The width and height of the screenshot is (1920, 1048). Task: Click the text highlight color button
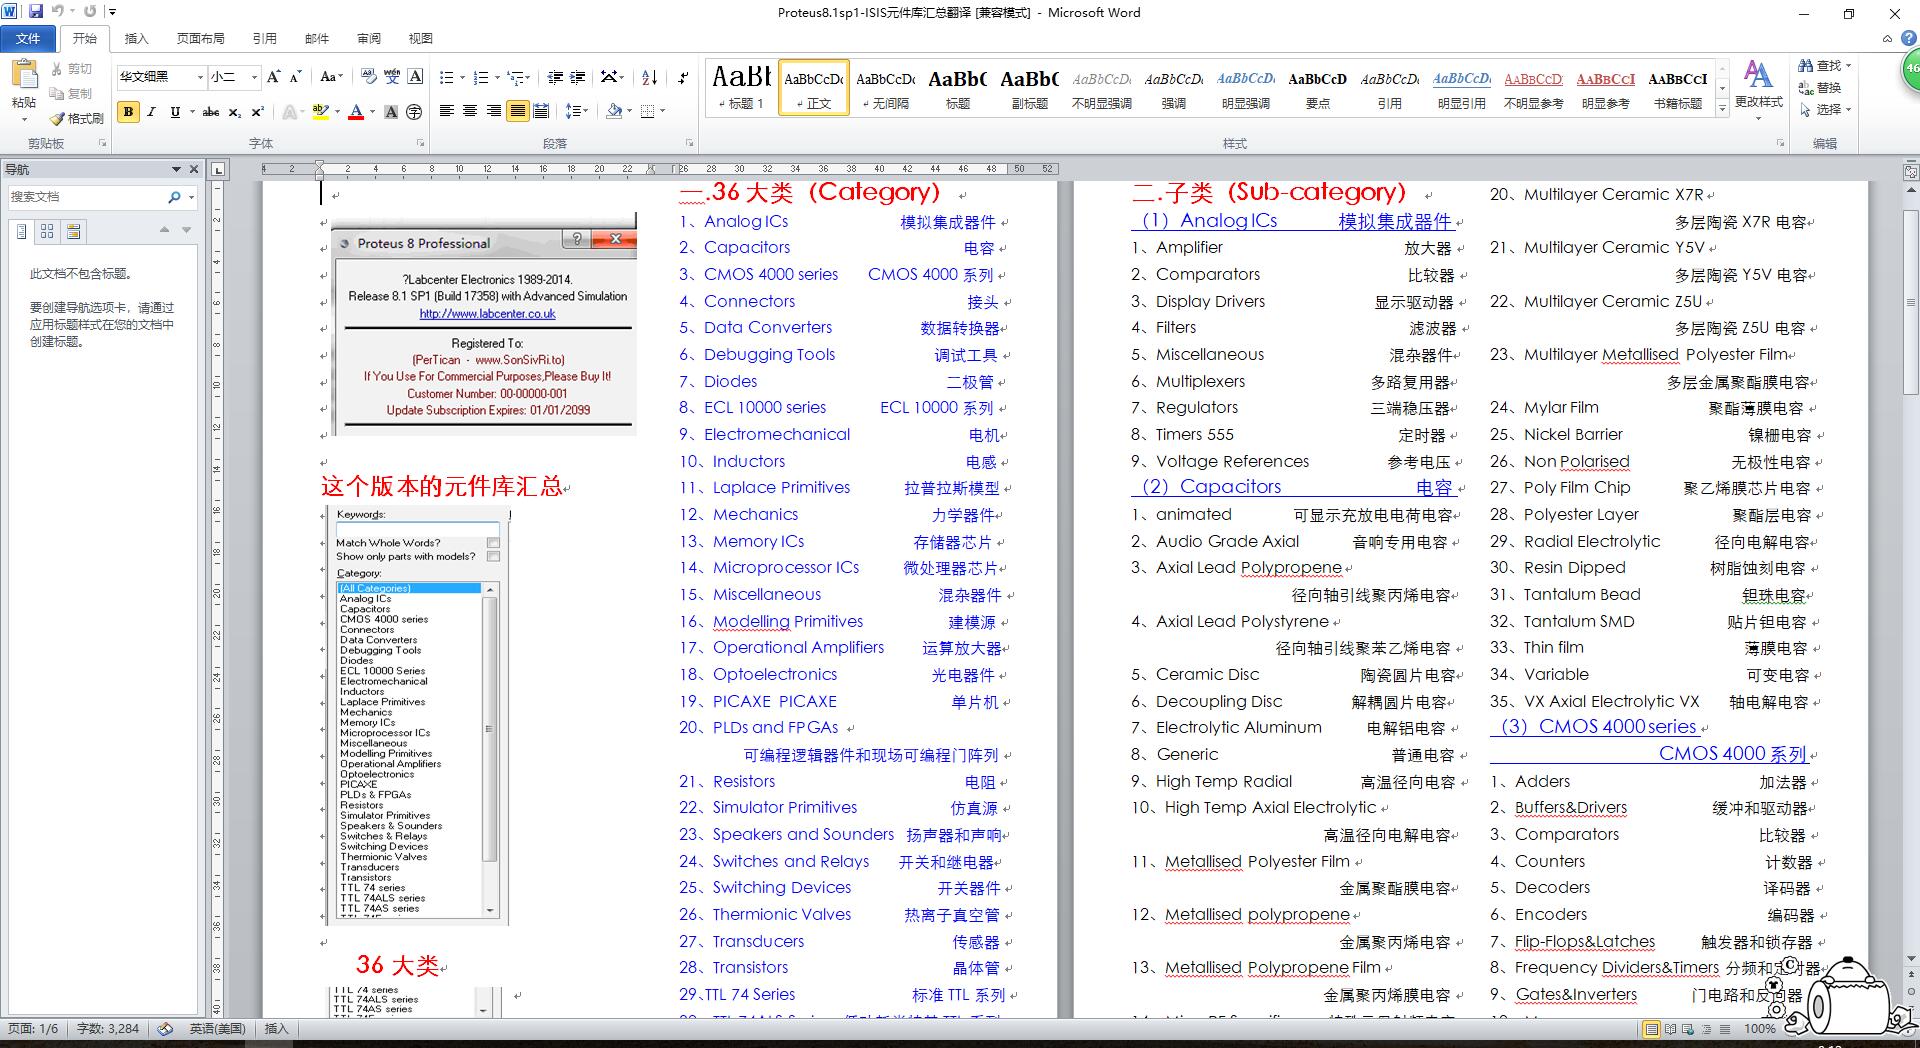click(319, 112)
